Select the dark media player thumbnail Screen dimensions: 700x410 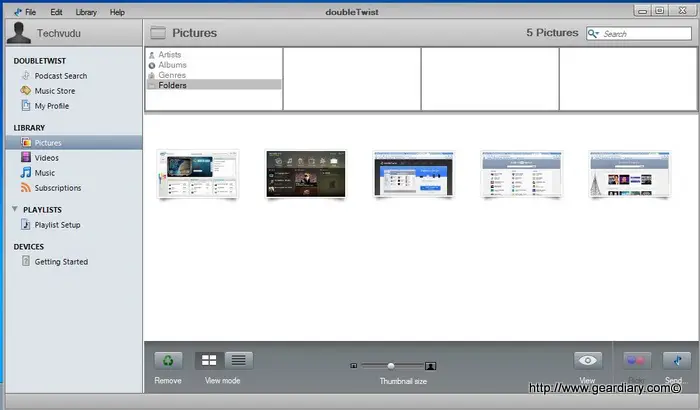coord(306,174)
